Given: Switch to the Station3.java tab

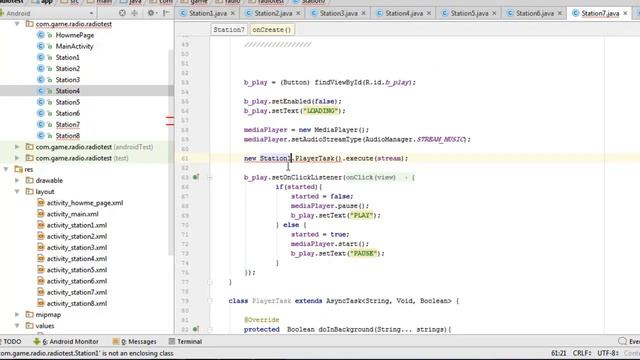Looking at the screenshot, I should tap(338, 13).
